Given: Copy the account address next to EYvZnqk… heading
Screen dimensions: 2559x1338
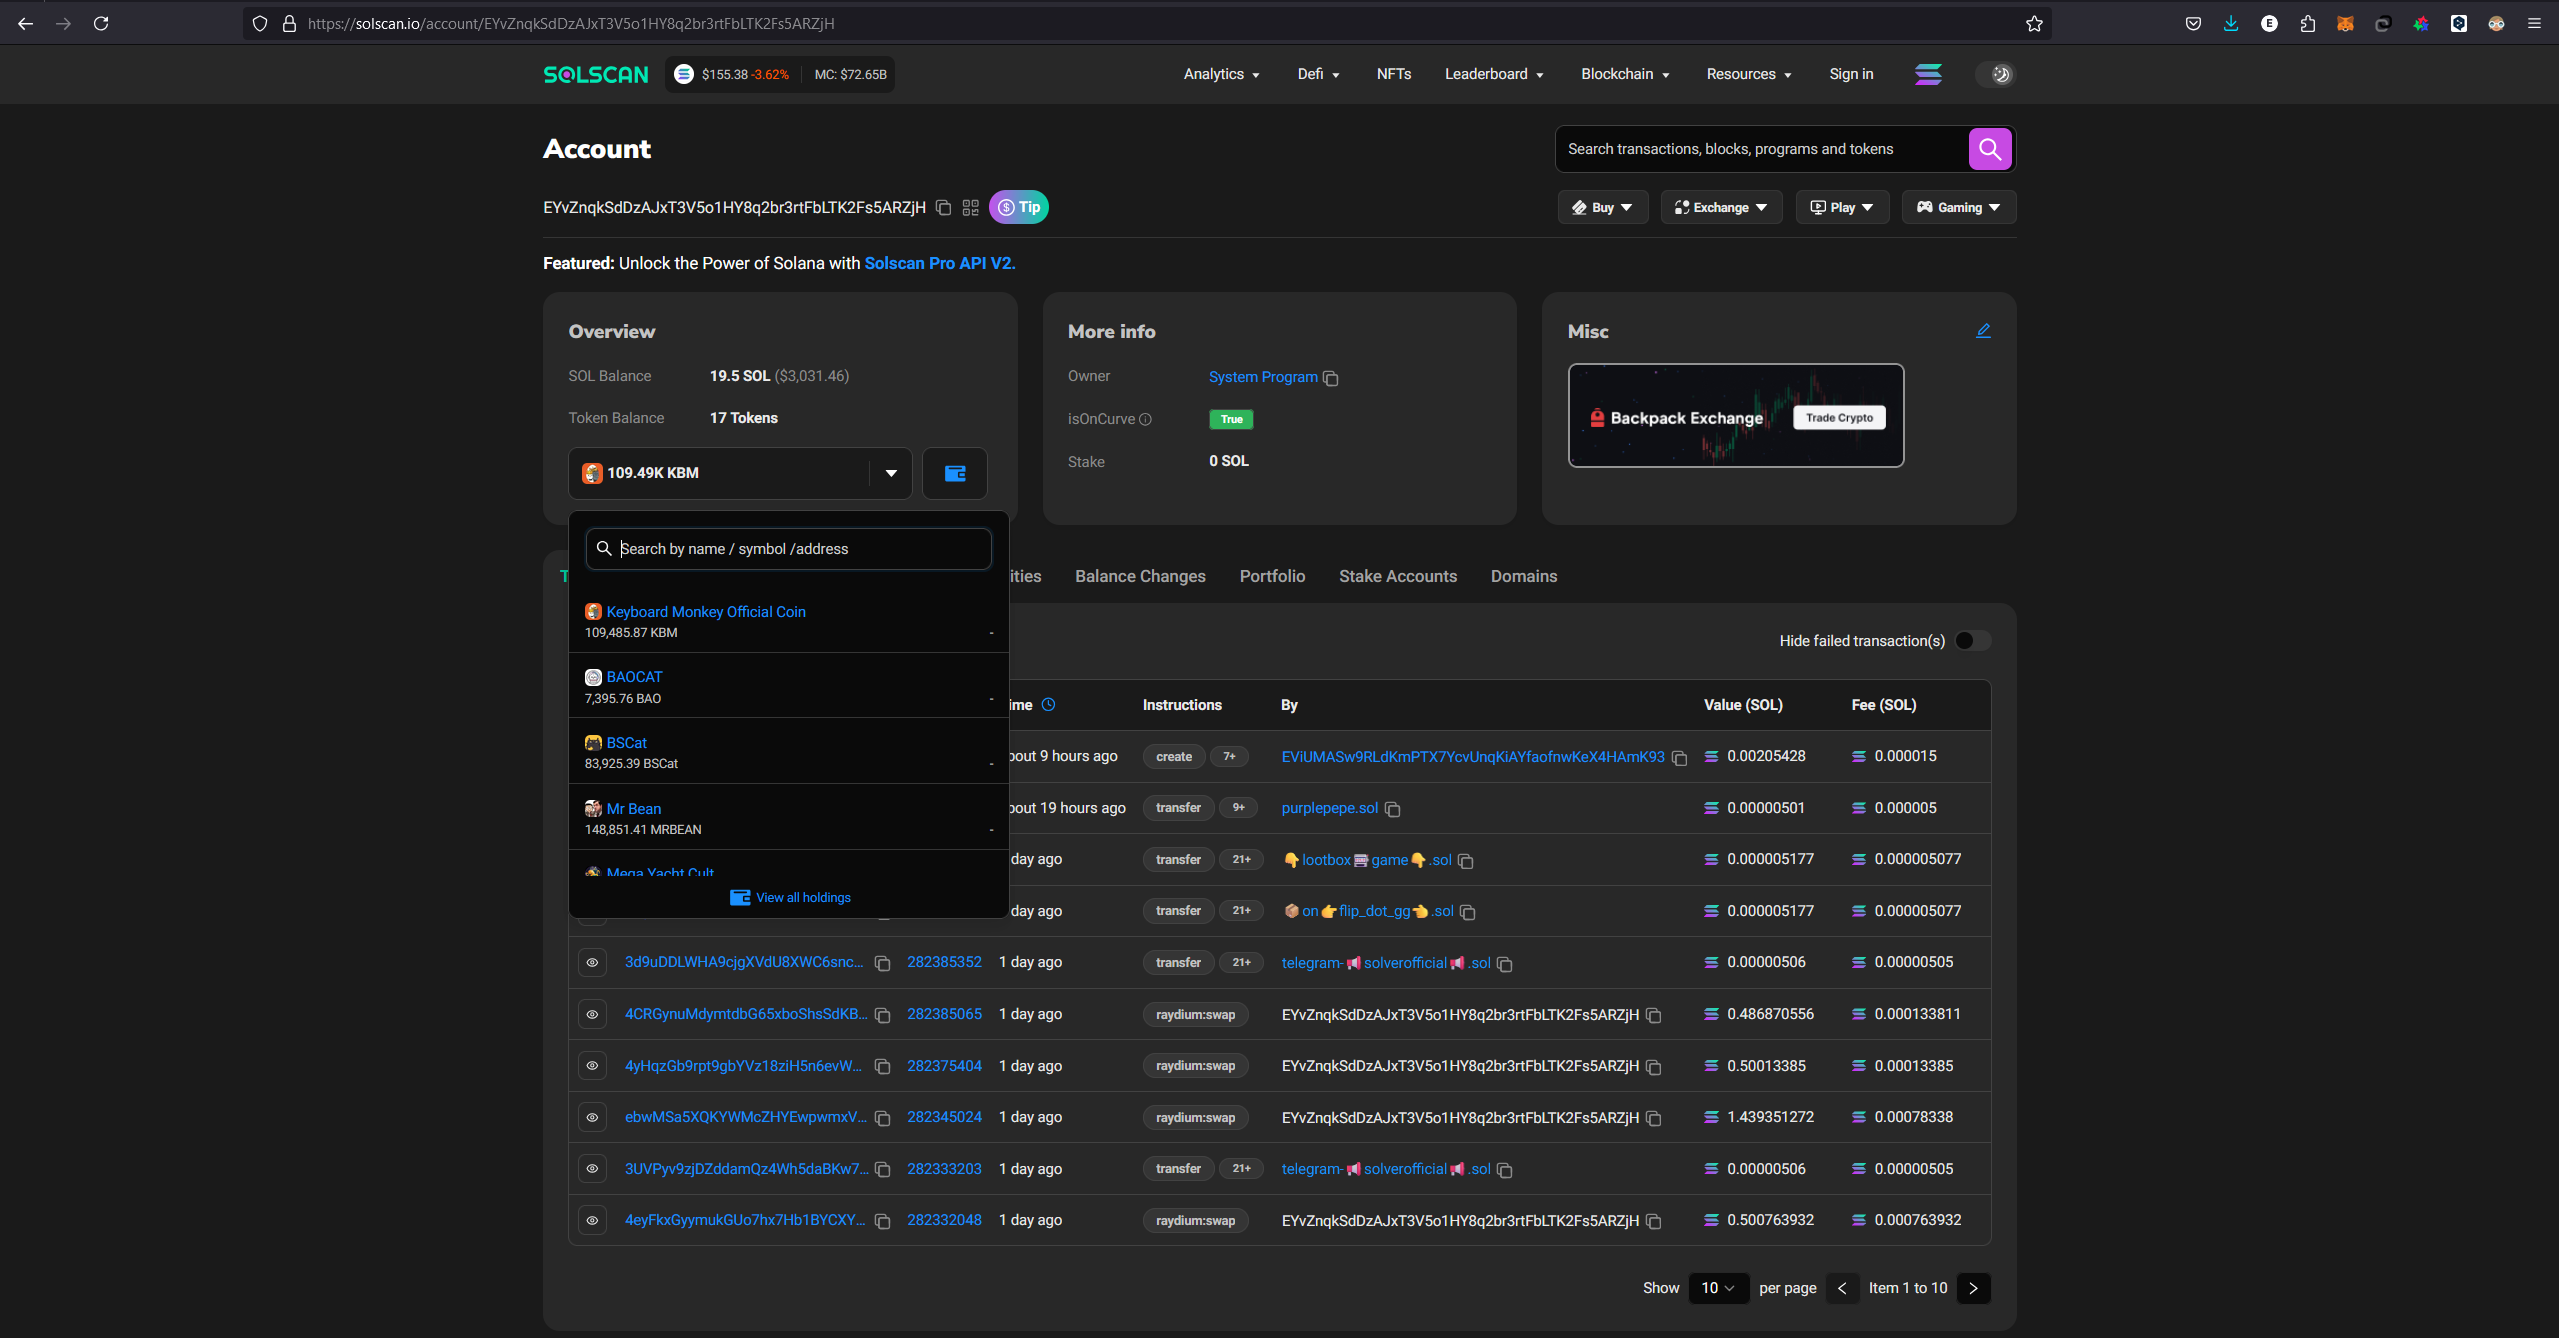Looking at the screenshot, I should tap(943, 207).
